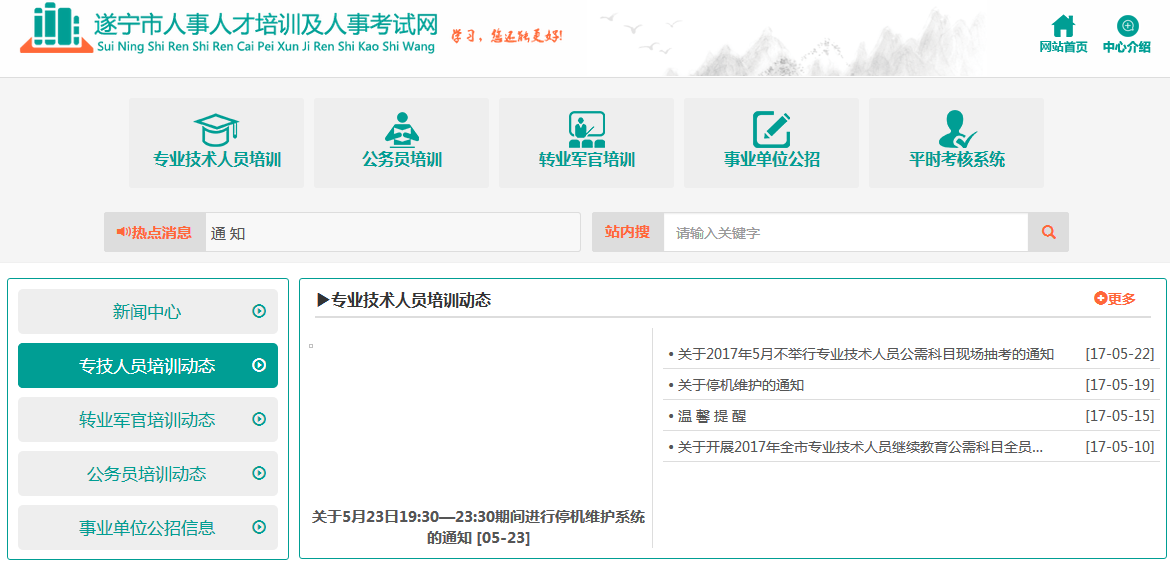The image size is (1170, 573).
Task: Open the 温馨提醒 notice link
Action: coord(712,416)
